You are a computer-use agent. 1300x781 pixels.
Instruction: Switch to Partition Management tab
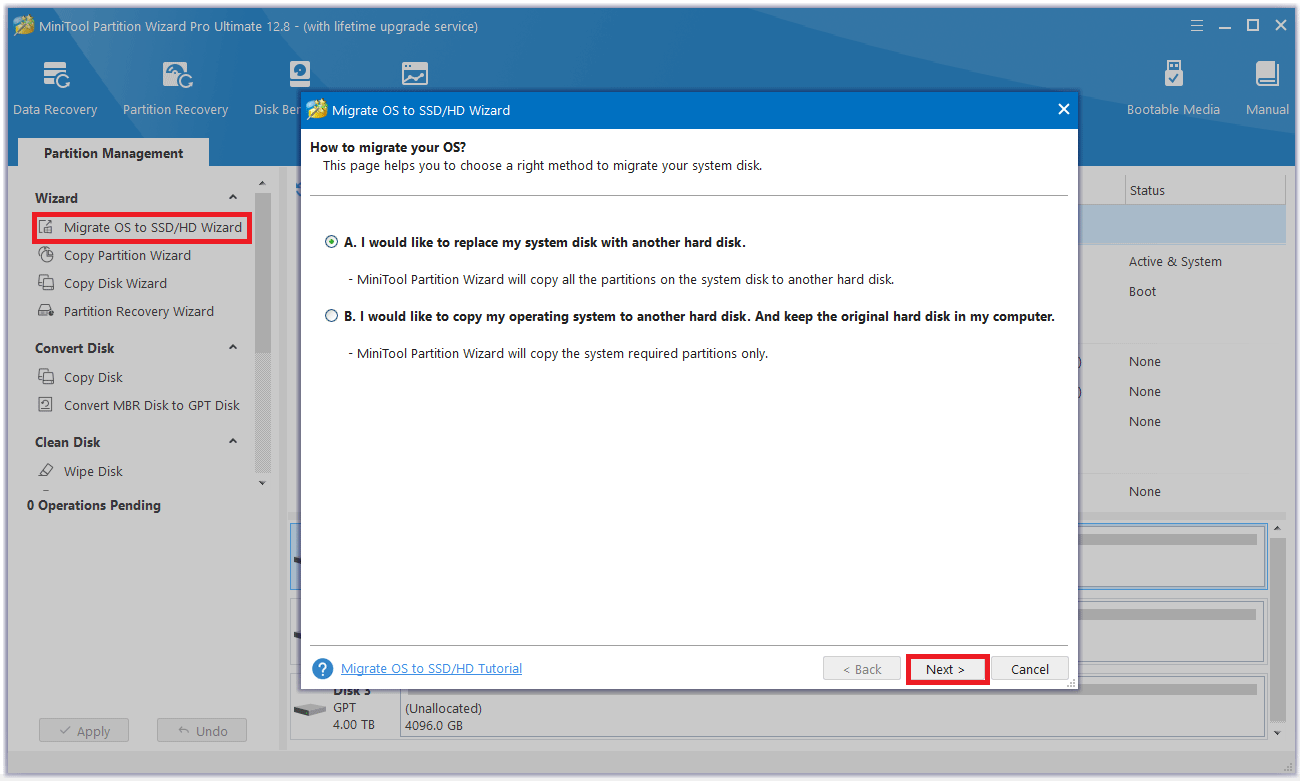(x=114, y=153)
